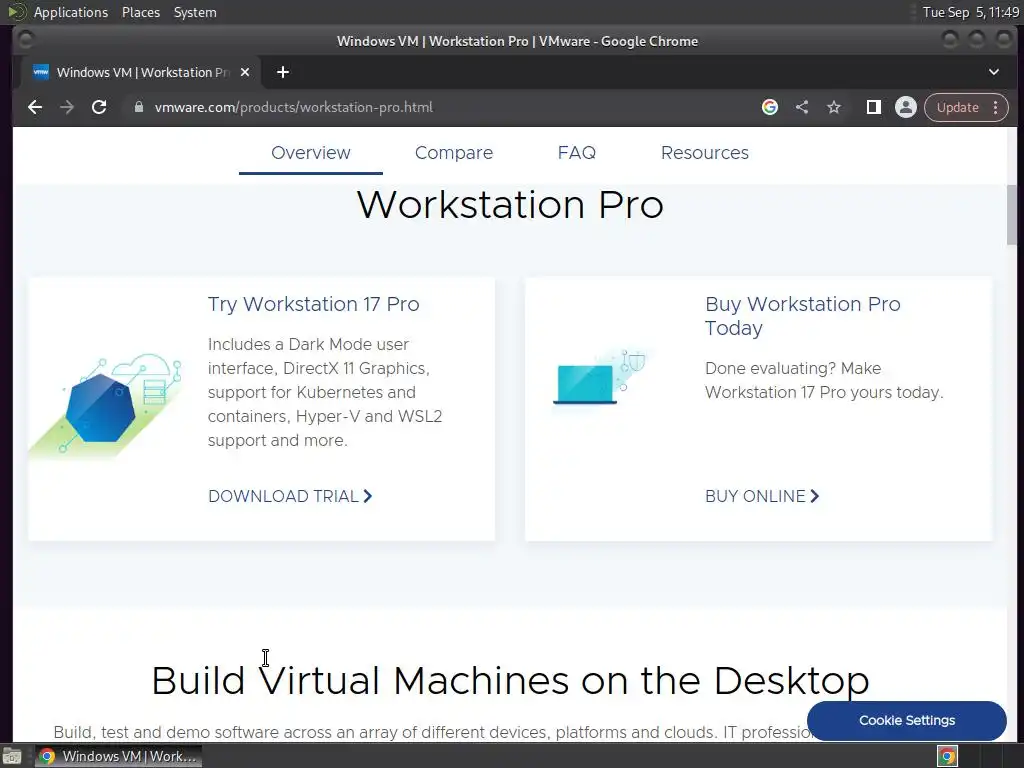Open a new browser tab
This screenshot has height=768, width=1024.
[283, 72]
